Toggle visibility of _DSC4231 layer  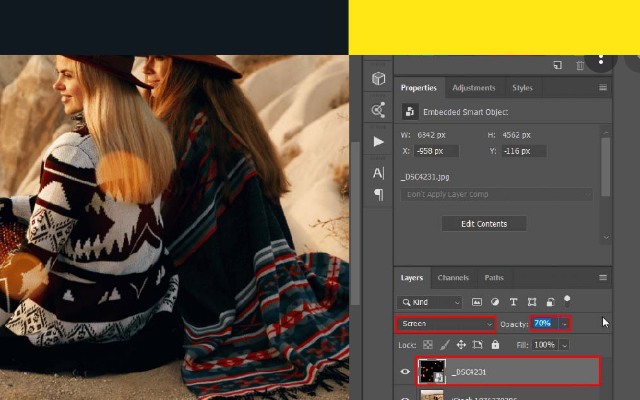pyautogui.click(x=405, y=372)
